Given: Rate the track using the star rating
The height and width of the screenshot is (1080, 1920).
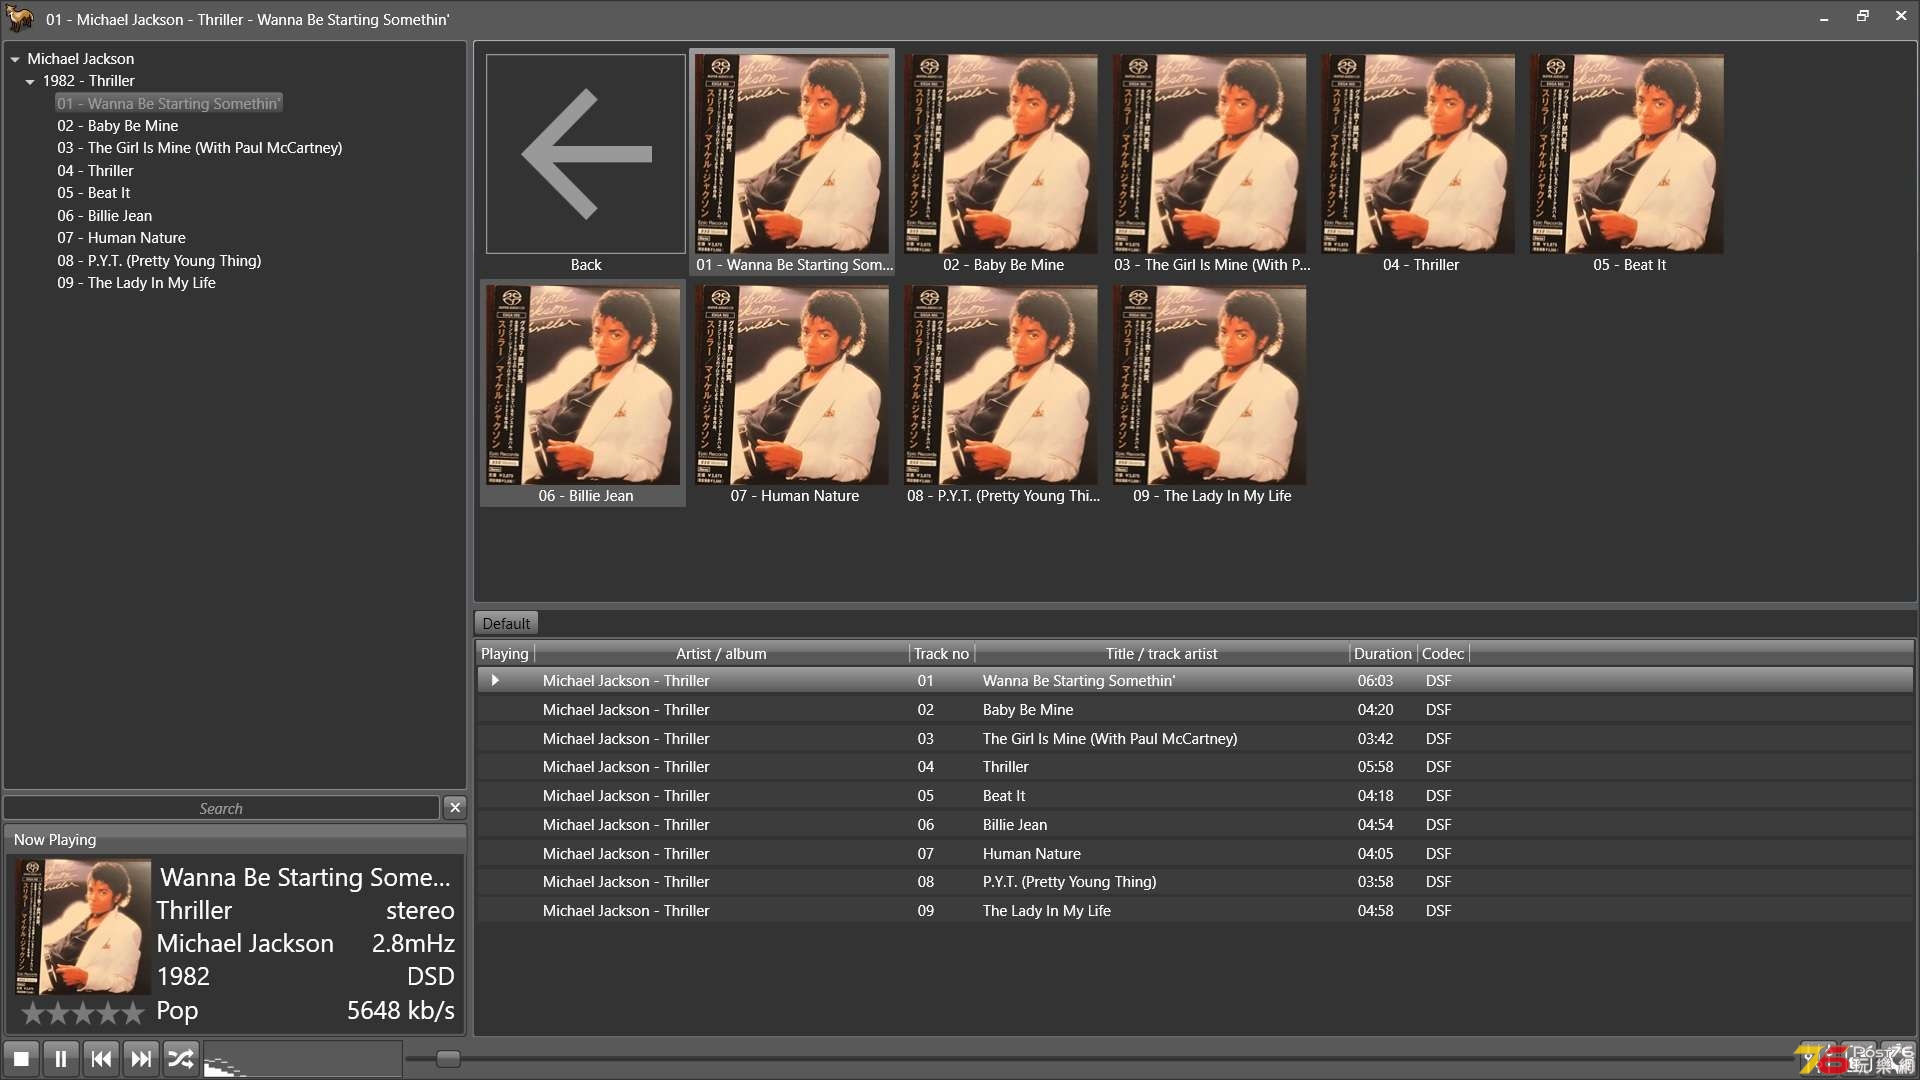Looking at the screenshot, I should tap(82, 1013).
